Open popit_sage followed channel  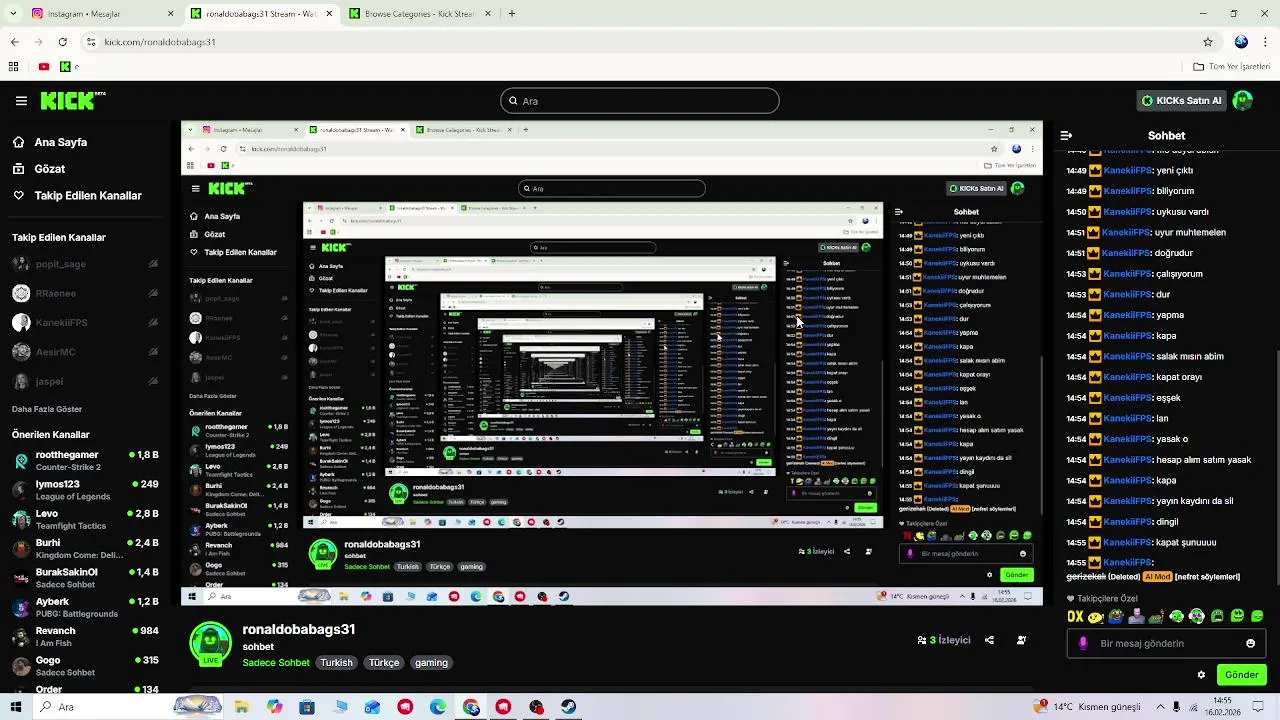(85, 264)
